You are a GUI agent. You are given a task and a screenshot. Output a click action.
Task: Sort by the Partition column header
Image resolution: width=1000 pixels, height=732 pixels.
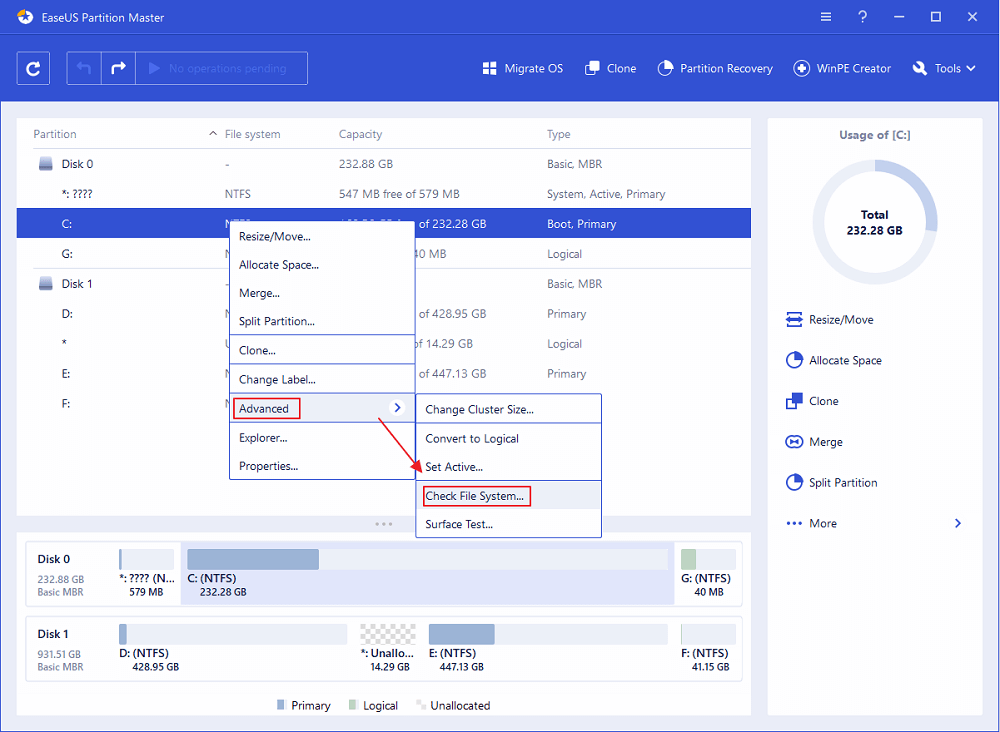coord(55,134)
